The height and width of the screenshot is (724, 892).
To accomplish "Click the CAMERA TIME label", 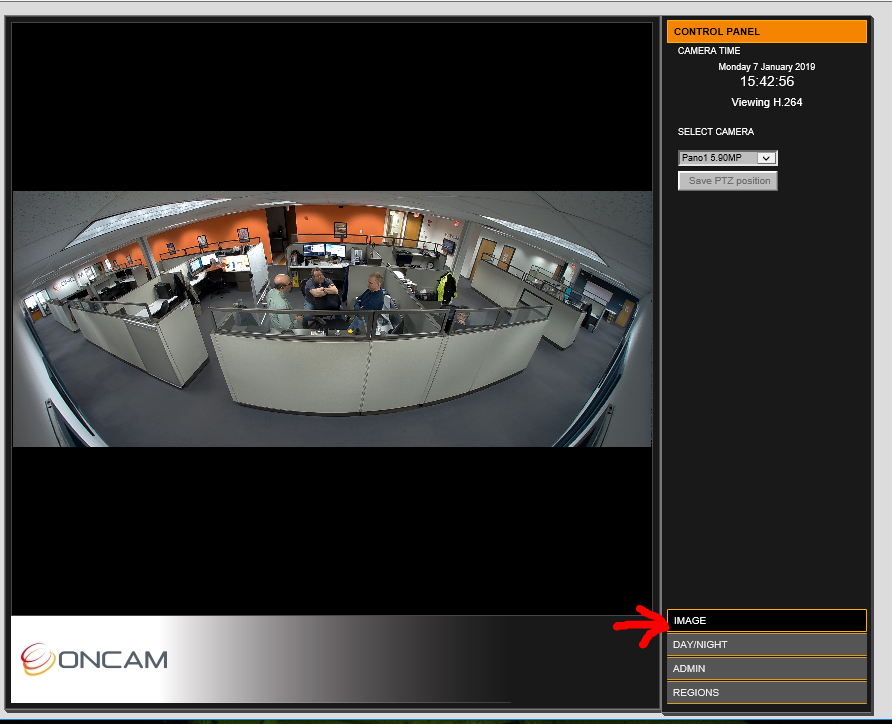I will [x=709, y=51].
